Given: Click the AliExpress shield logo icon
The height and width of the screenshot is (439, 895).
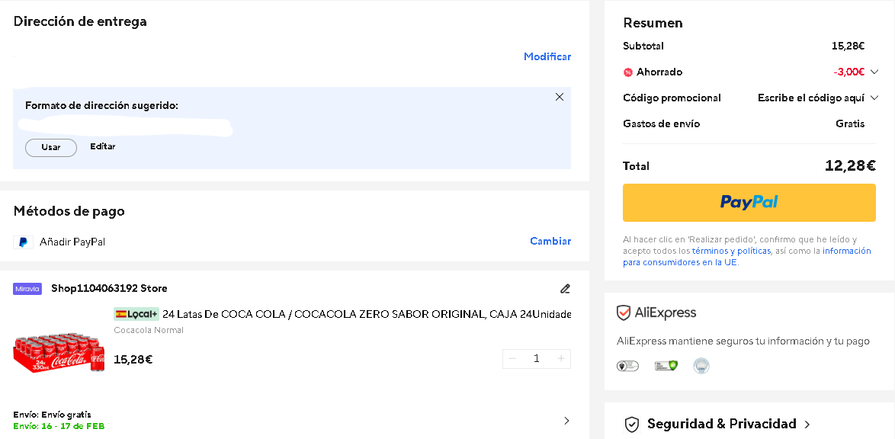Looking at the screenshot, I should pos(623,313).
